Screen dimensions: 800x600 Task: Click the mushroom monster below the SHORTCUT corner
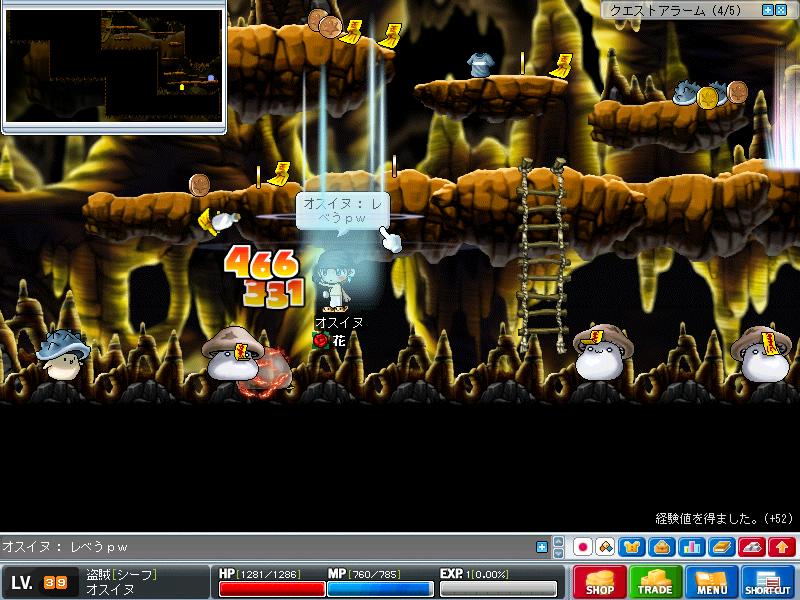click(x=761, y=355)
